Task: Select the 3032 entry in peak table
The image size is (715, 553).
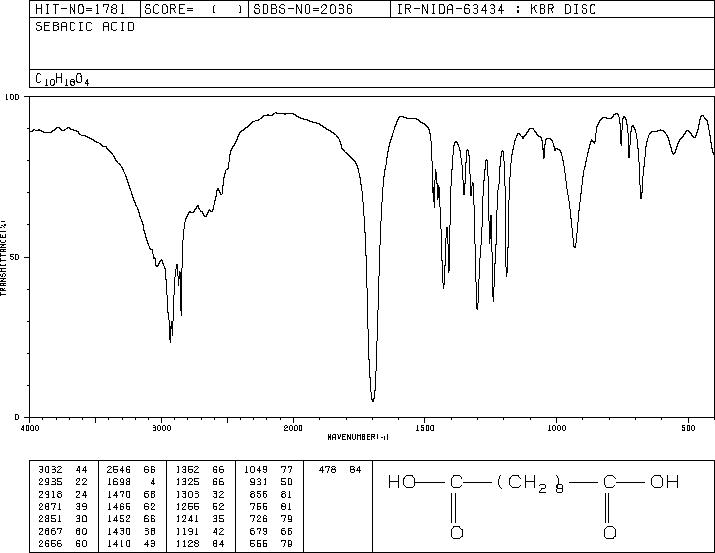Action: (x=51, y=470)
